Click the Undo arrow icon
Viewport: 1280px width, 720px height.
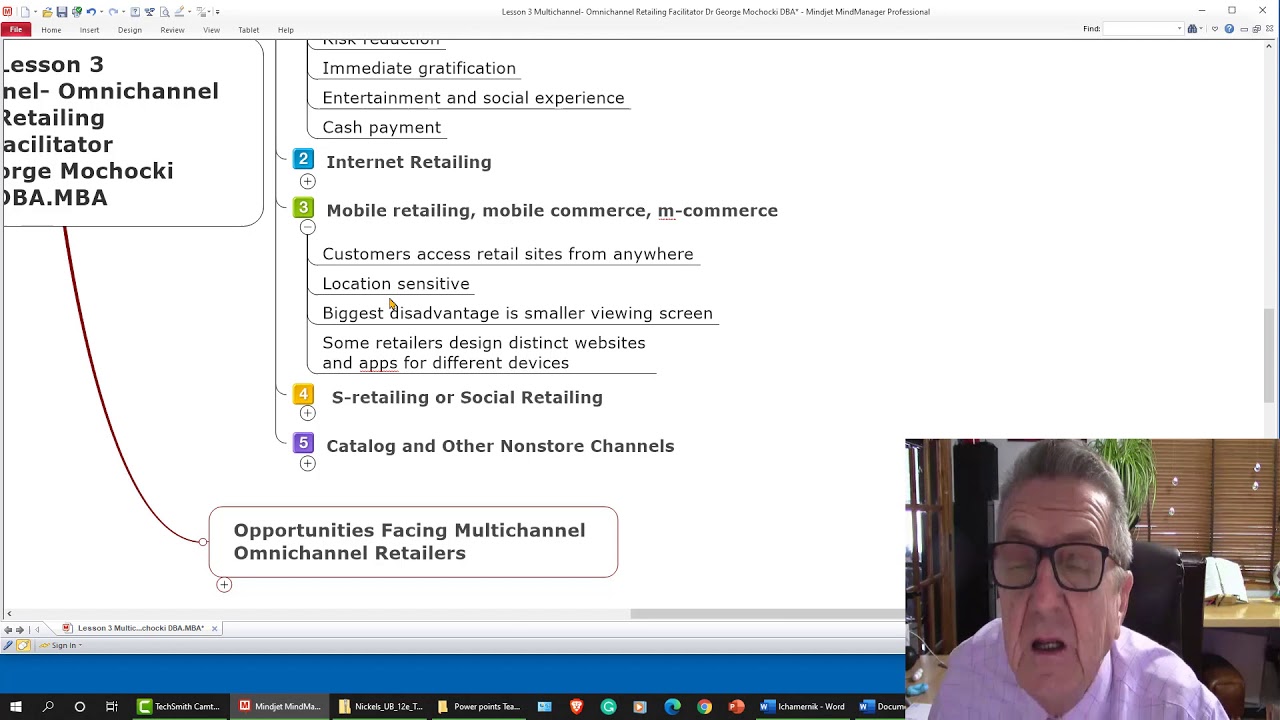91,12
